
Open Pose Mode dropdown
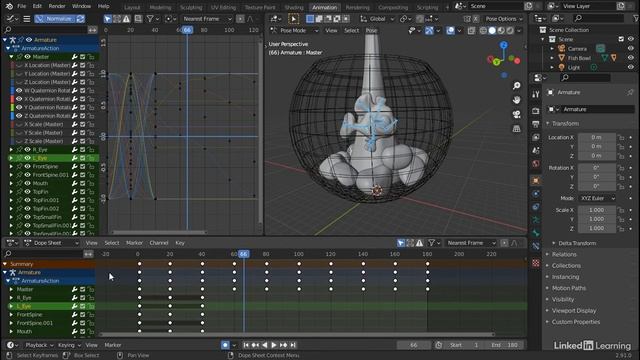point(294,31)
